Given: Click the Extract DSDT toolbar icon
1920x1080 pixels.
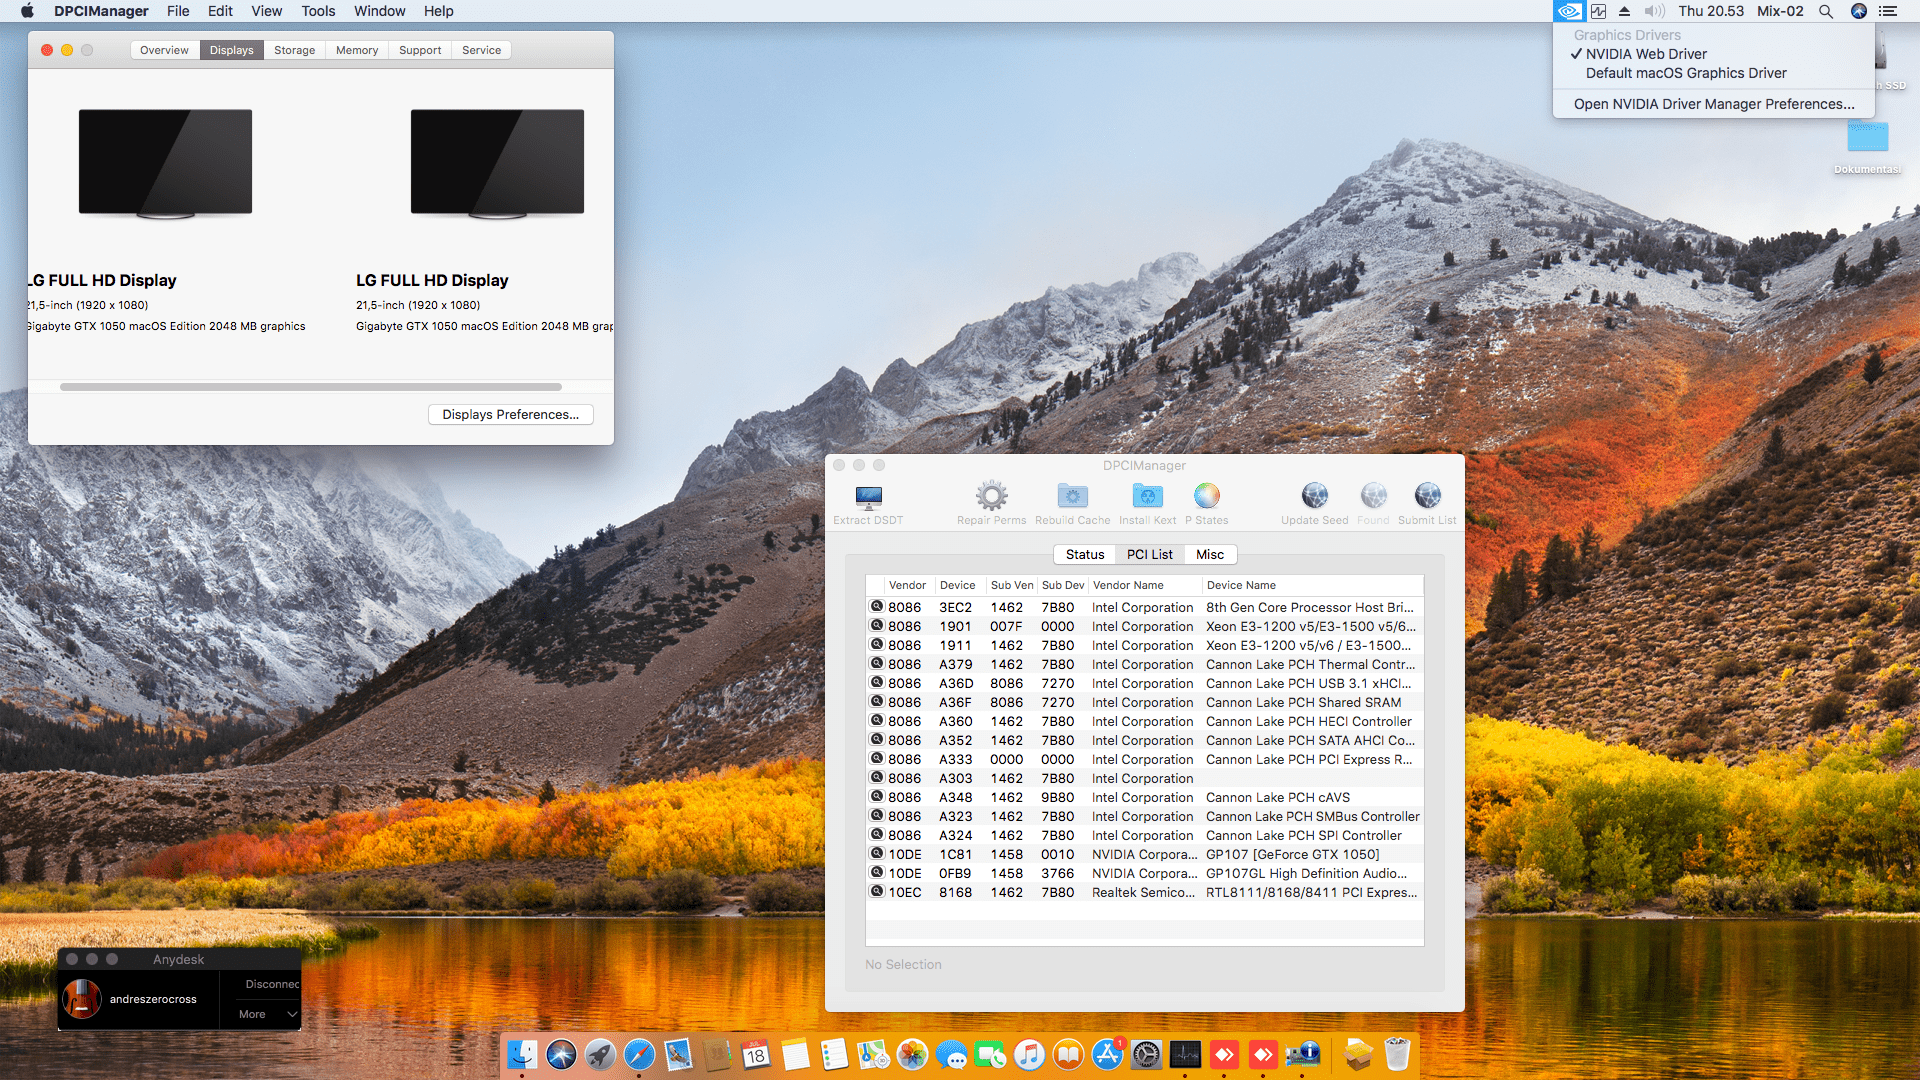Looking at the screenshot, I should [868, 497].
